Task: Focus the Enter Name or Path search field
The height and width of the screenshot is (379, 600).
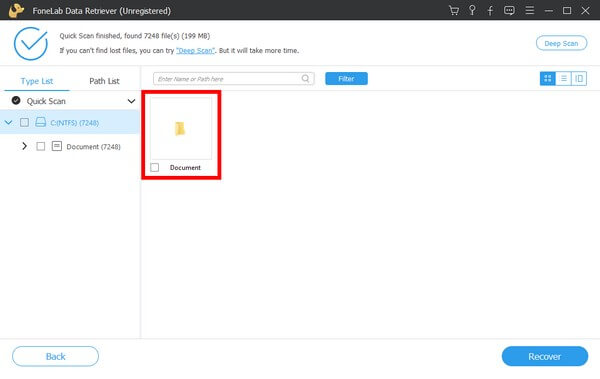Action: 233,79
